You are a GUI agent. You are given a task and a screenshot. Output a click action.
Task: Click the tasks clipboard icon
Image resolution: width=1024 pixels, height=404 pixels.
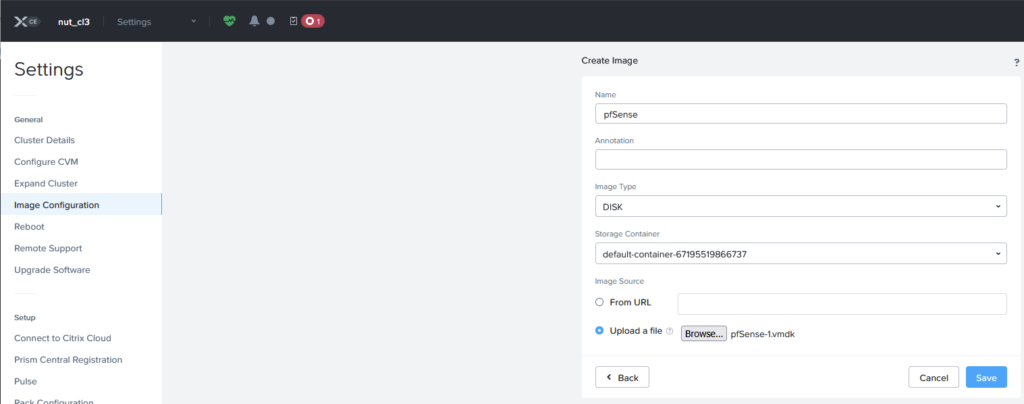click(x=293, y=21)
